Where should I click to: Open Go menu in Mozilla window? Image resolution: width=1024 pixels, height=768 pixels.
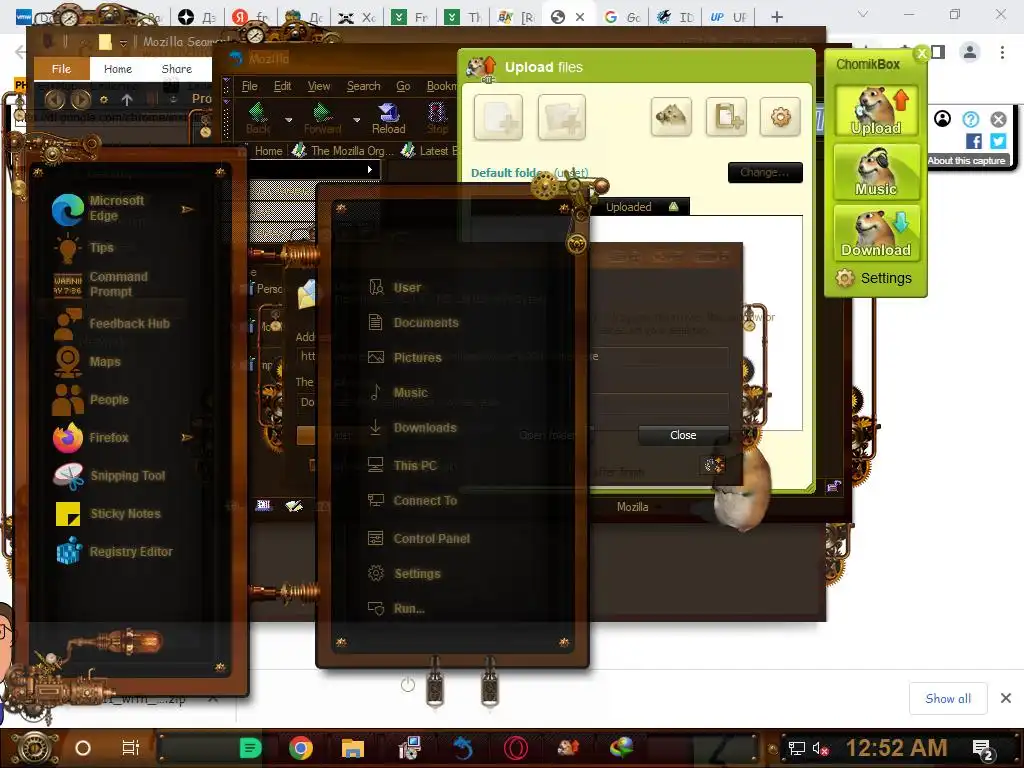[403, 86]
